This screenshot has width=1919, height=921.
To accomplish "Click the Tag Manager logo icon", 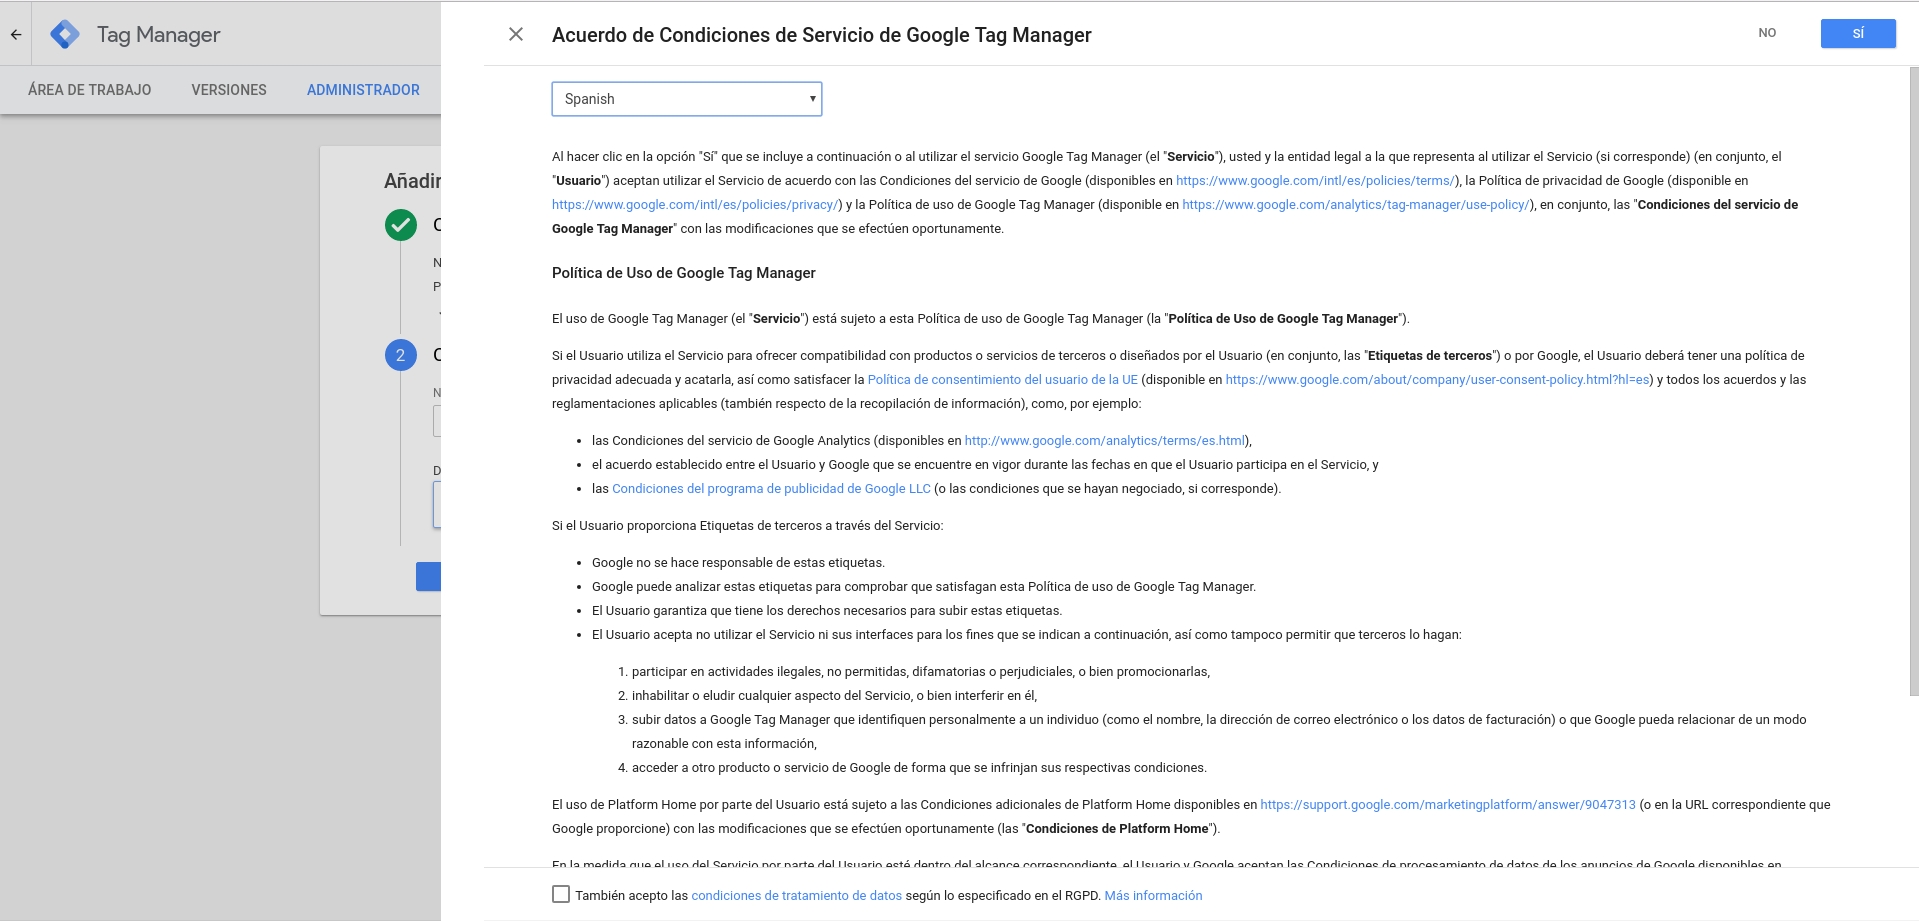I will click(65, 34).
